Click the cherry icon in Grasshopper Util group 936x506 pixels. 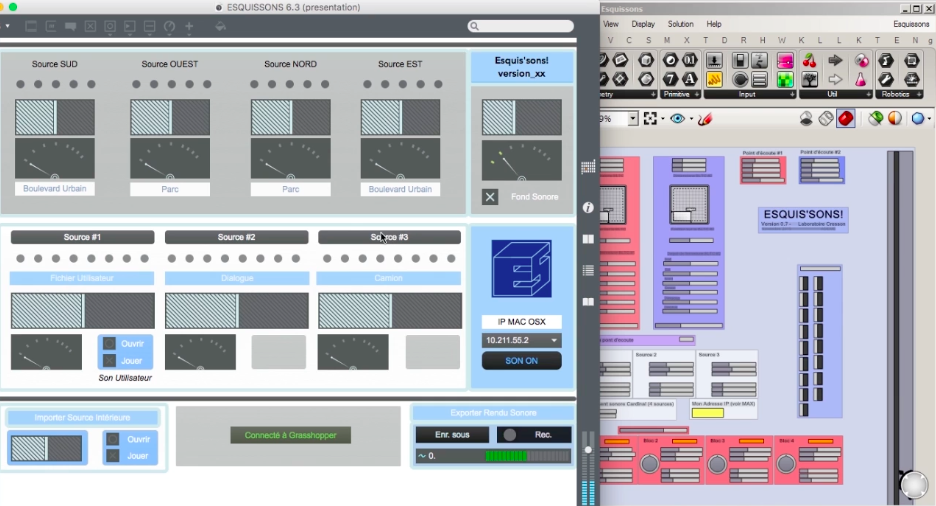810,60
